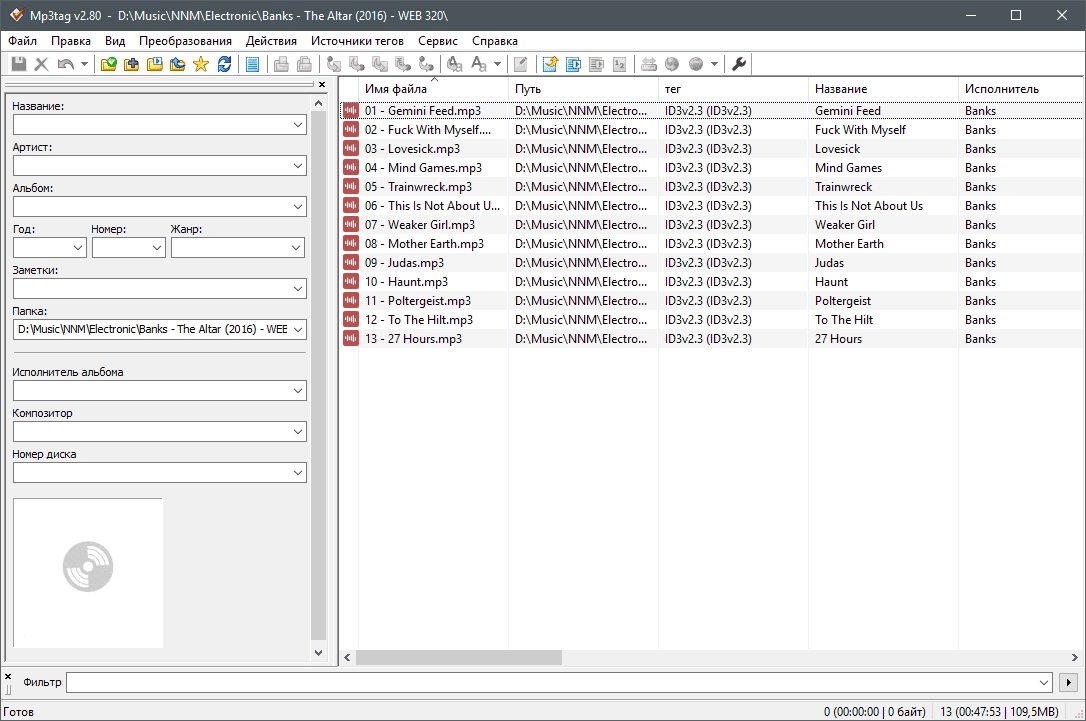Viewport: 1086px width, 721px height.
Task: Open the Вид menu
Action: [x=115, y=41]
